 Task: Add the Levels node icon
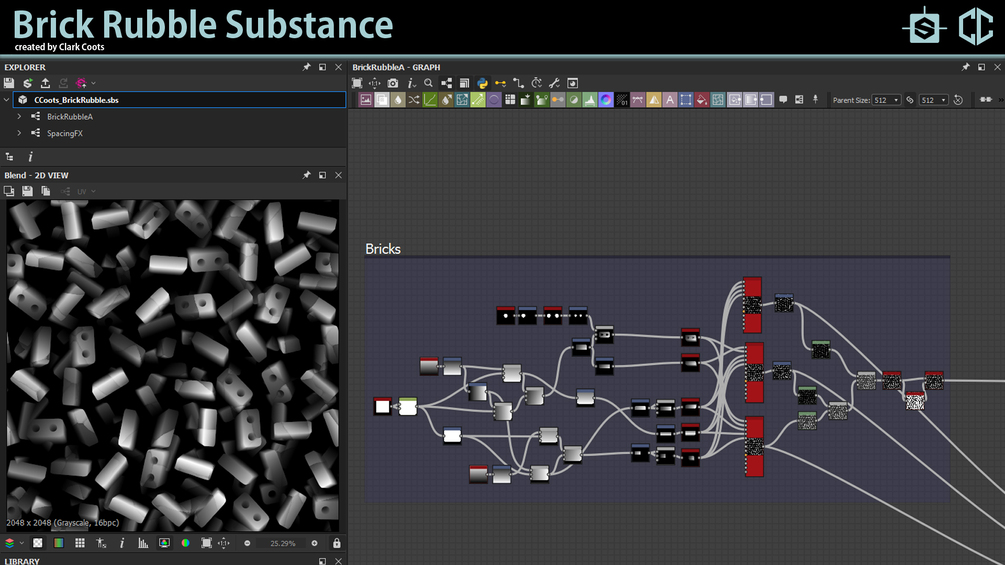590,100
